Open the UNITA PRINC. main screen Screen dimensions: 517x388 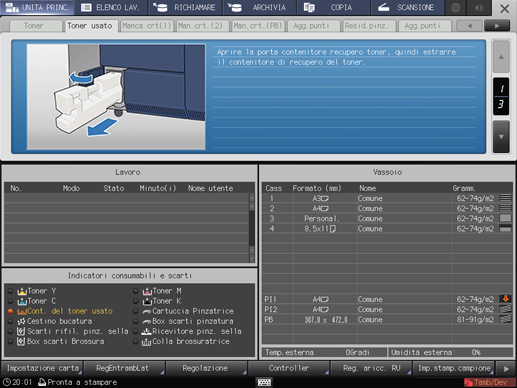(37, 7)
